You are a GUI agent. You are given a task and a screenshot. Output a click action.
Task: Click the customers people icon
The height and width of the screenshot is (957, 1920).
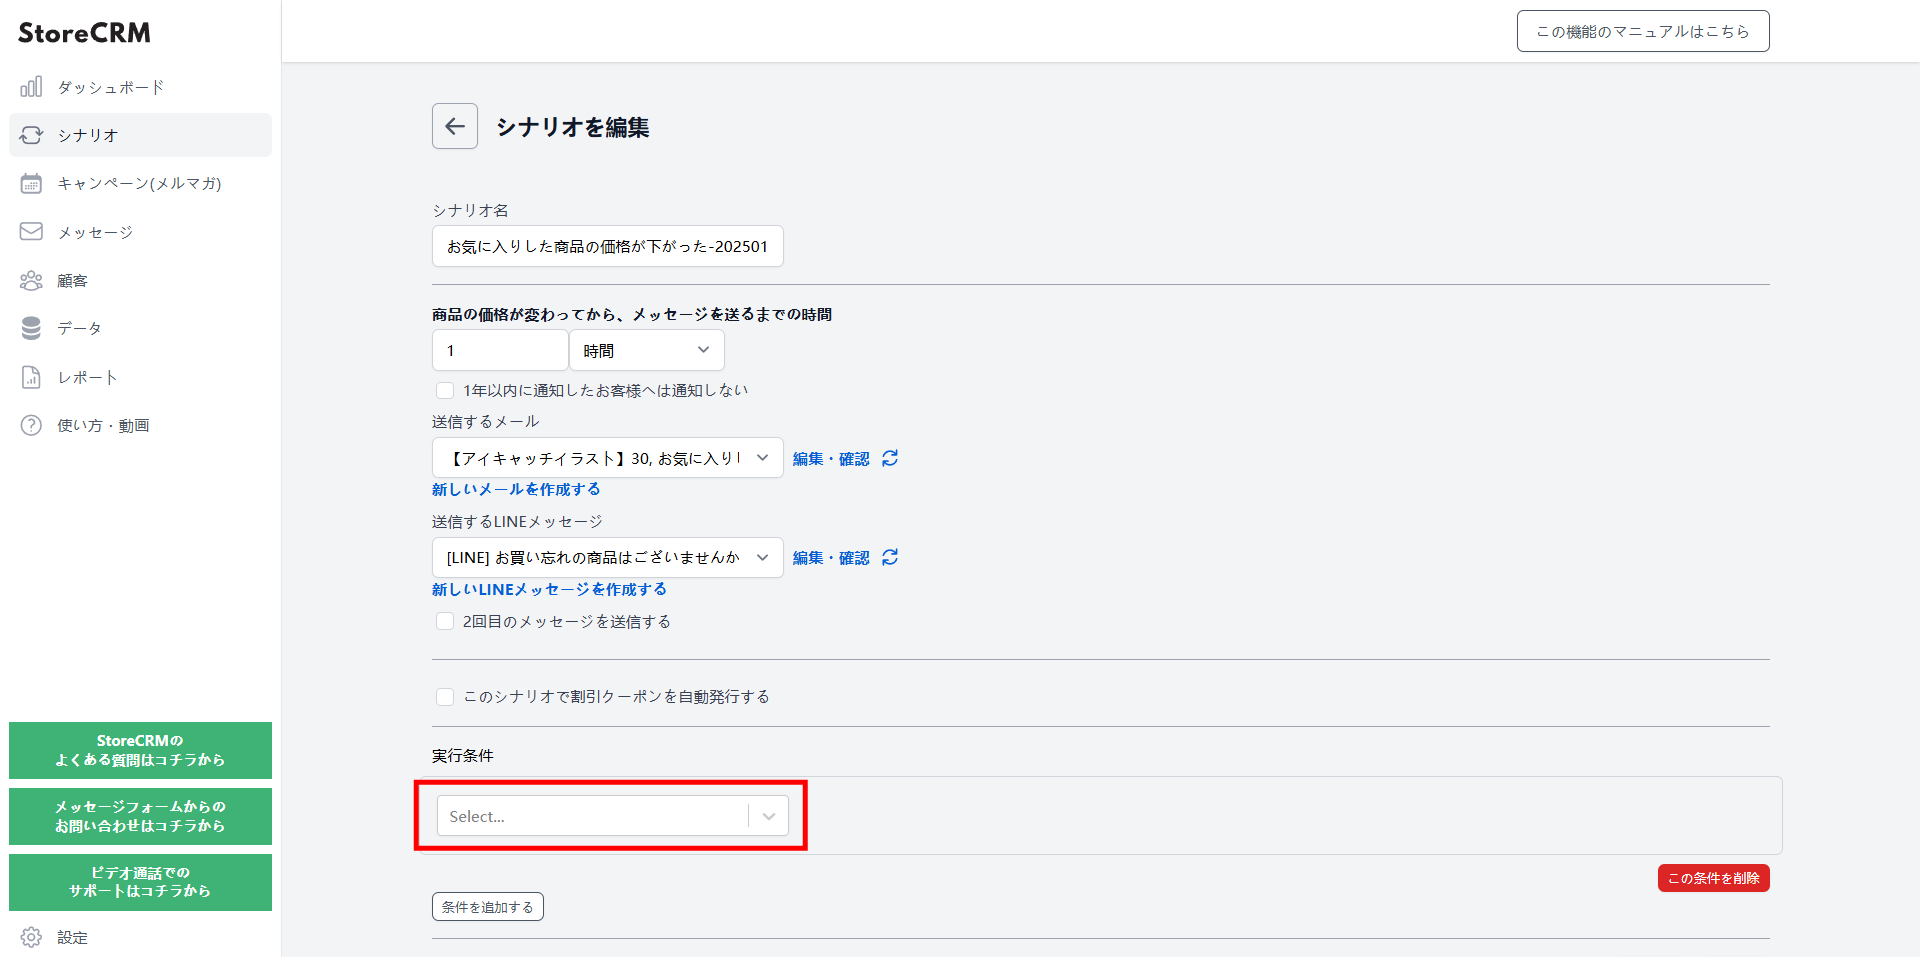pos(31,280)
